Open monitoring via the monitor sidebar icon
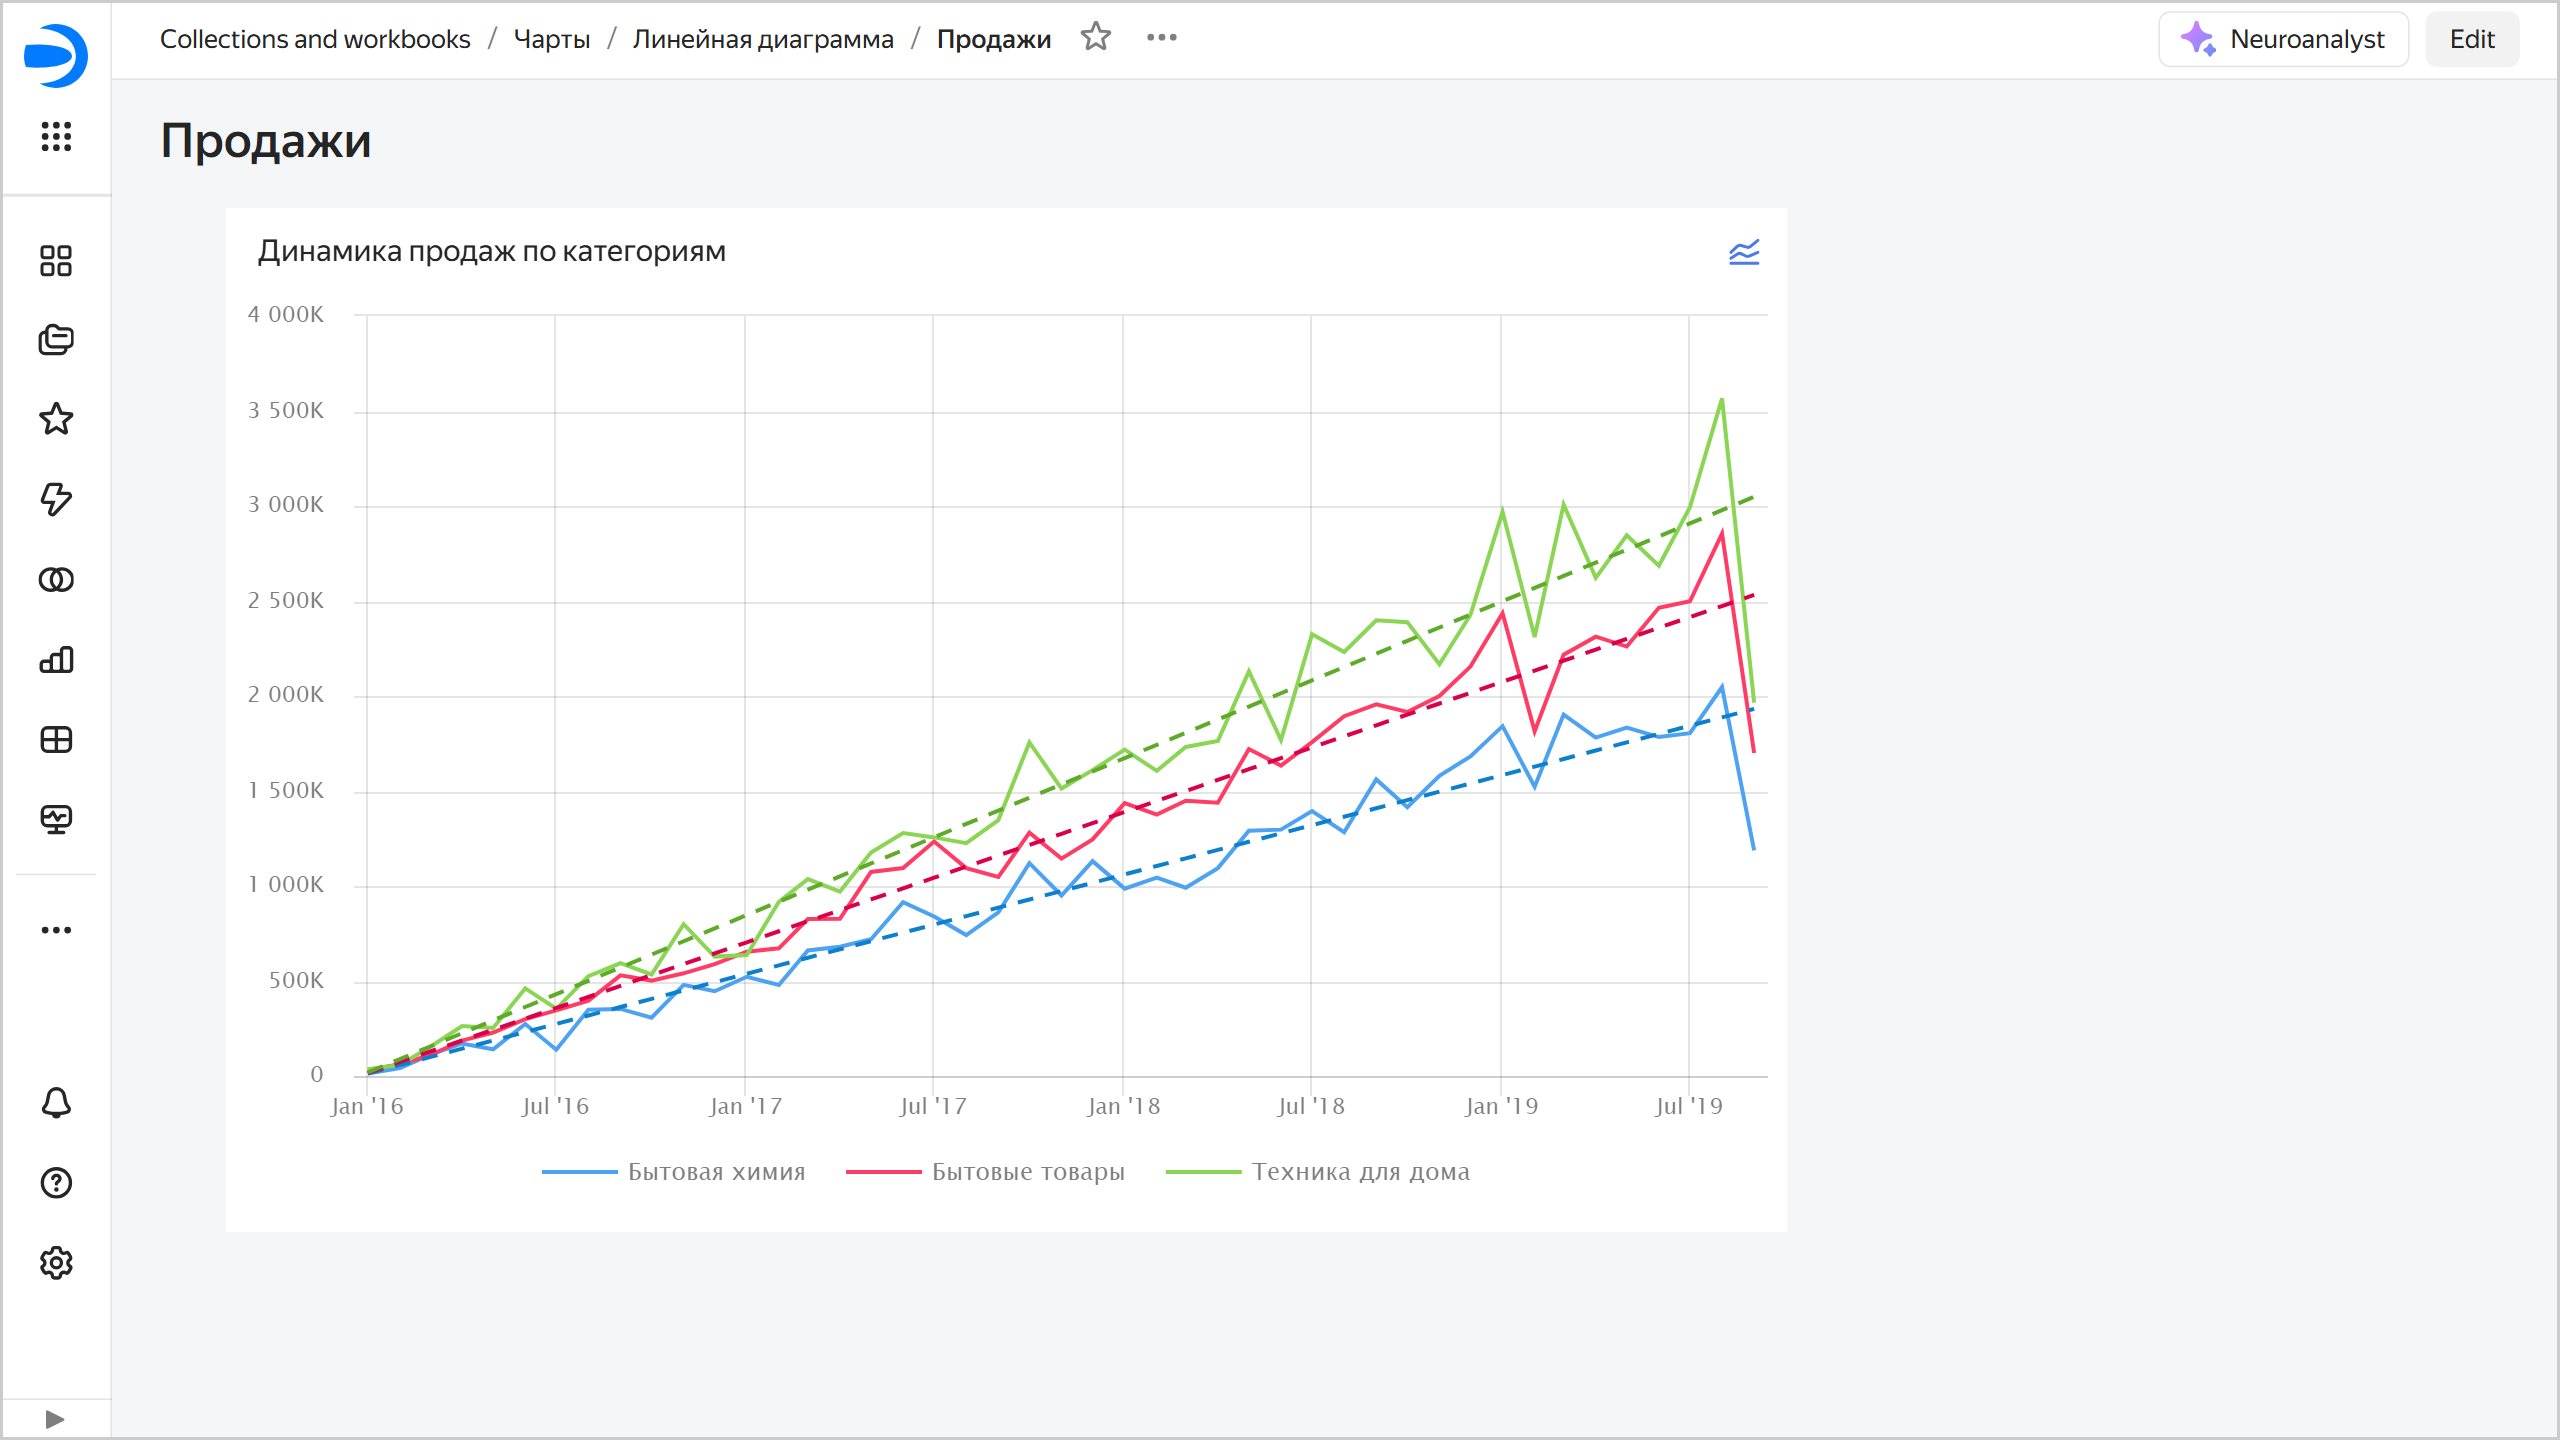The height and width of the screenshot is (1440, 2560). 57,820
